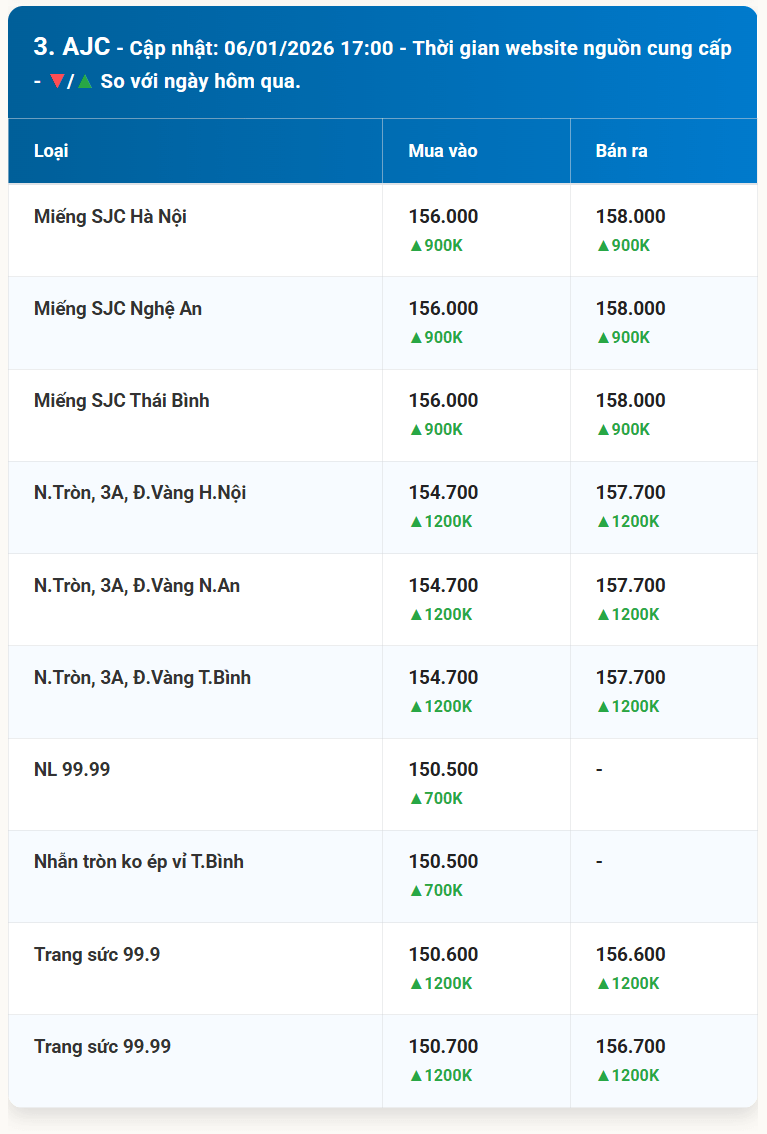Click Mua vào ▲1200K change for Đ.Vàng T.Bình
Screen dimensions: 767x1134
441,707
